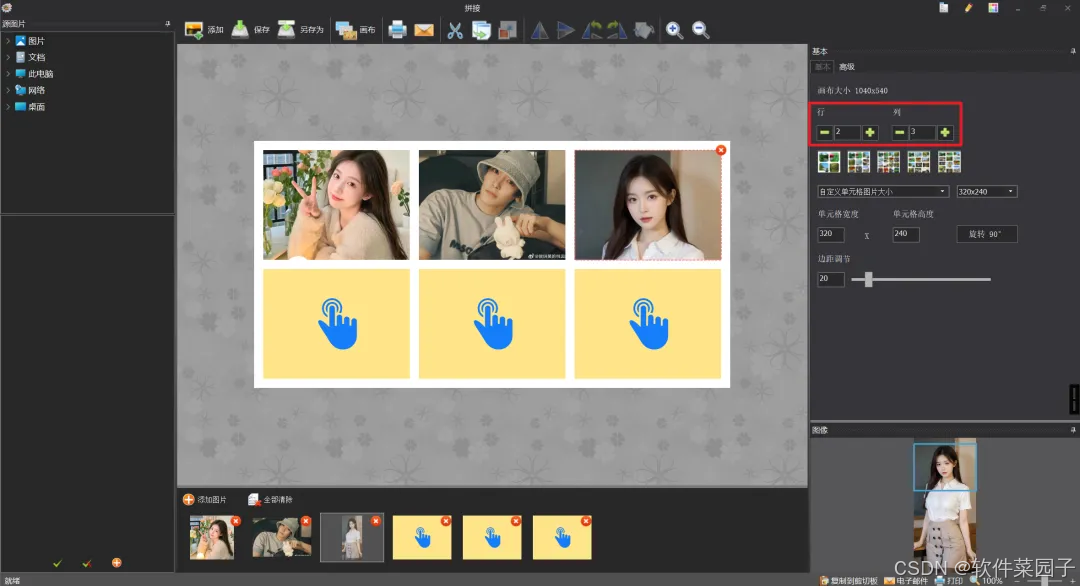Image resolution: width=1080 pixels, height=586 pixels.
Task: Click the empty bottom-left yellow cell on canvas
Action: [x=336, y=324]
